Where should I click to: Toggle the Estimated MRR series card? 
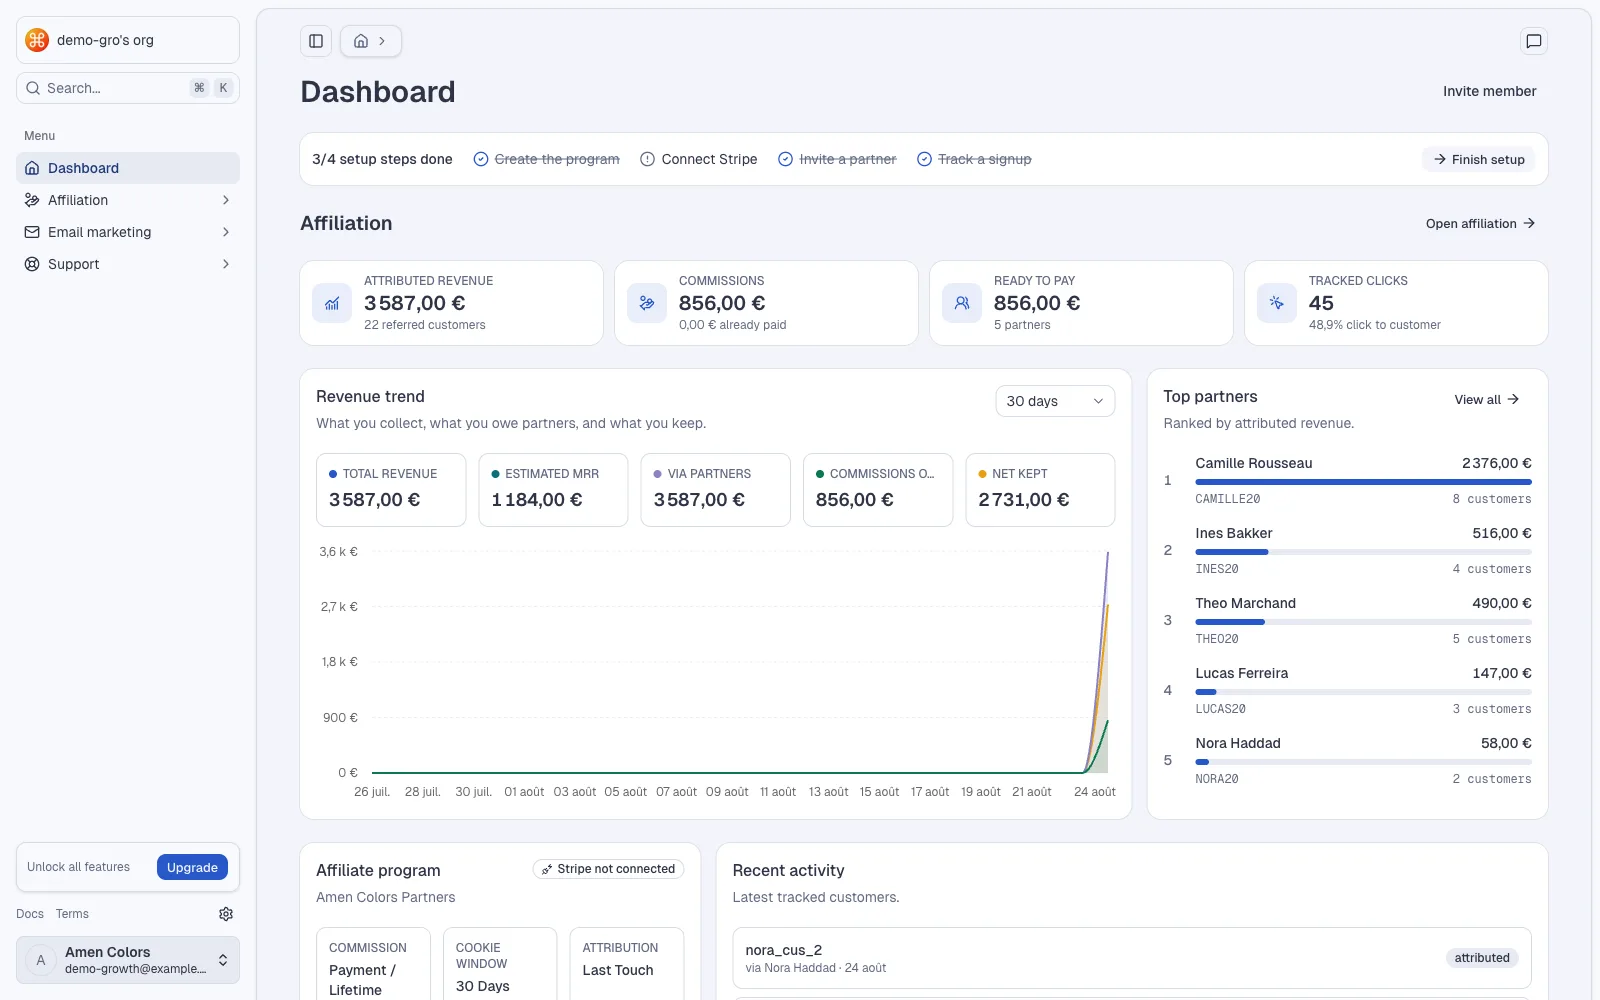tap(553, 490)
